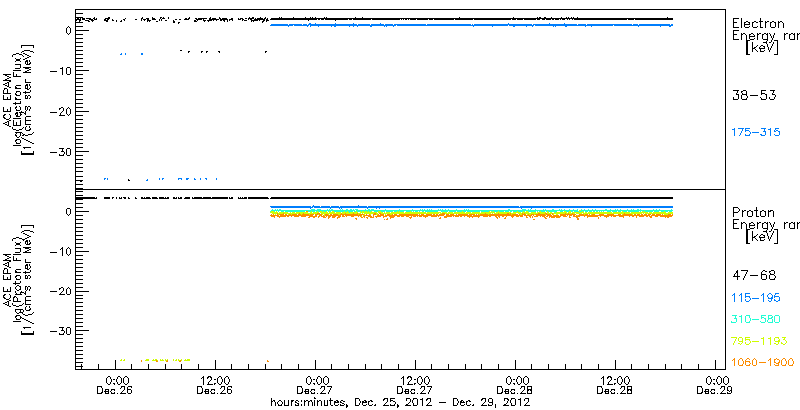
Task: Click the yellow 795-1193 proton legend label
Action: (x=759, y=341)
